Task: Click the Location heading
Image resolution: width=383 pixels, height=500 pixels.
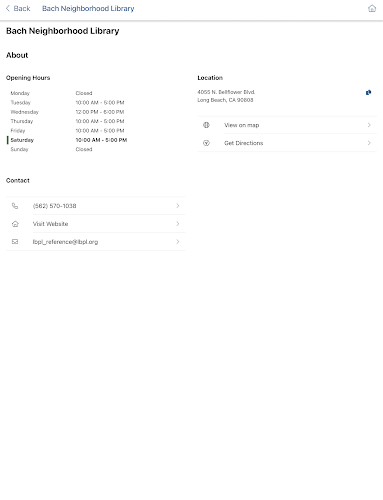Action: pyautogui.click(x=210, y=78)
